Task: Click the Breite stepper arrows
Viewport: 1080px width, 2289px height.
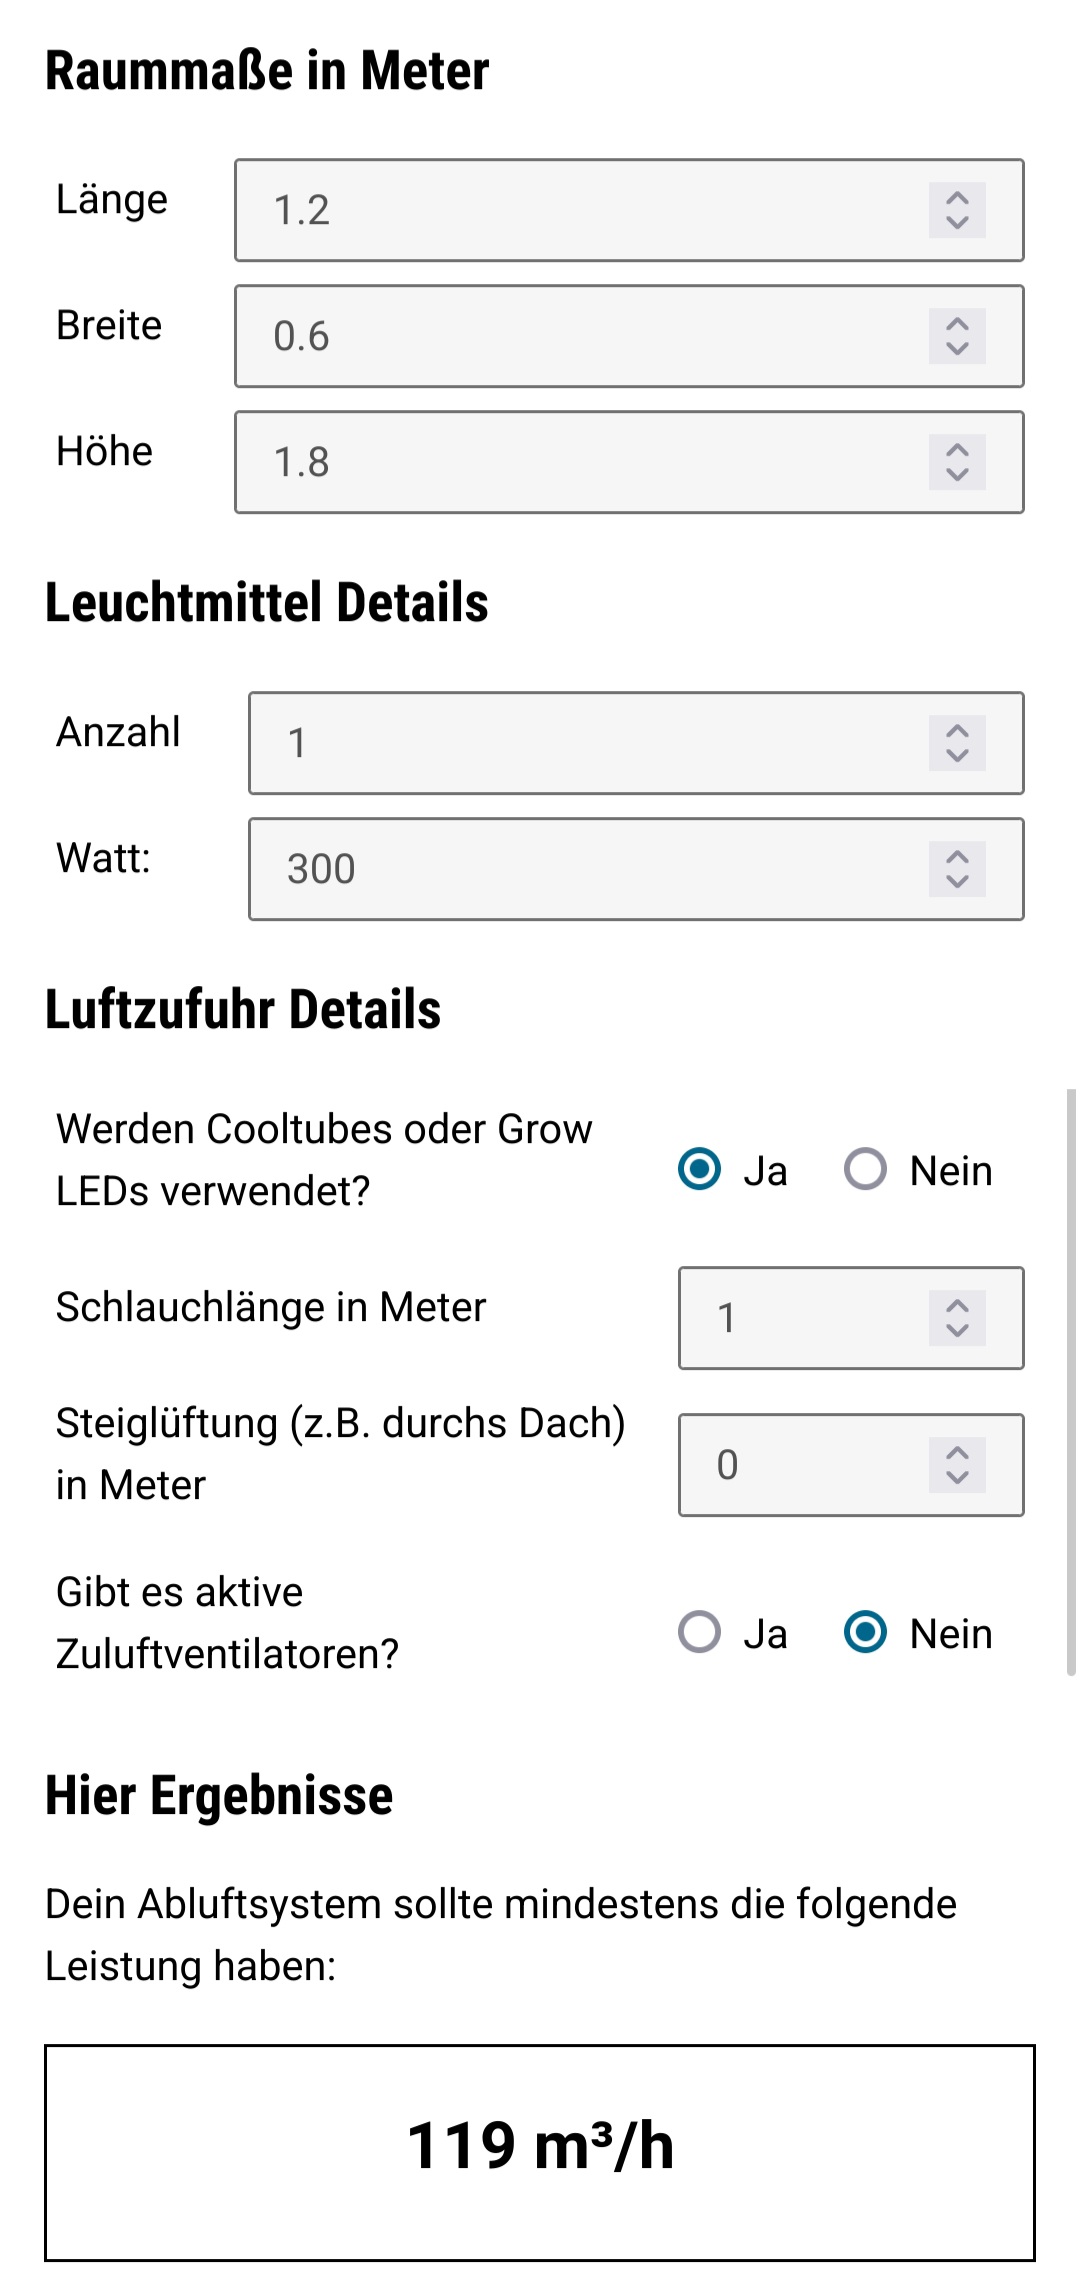Action: tap(957, 336)
